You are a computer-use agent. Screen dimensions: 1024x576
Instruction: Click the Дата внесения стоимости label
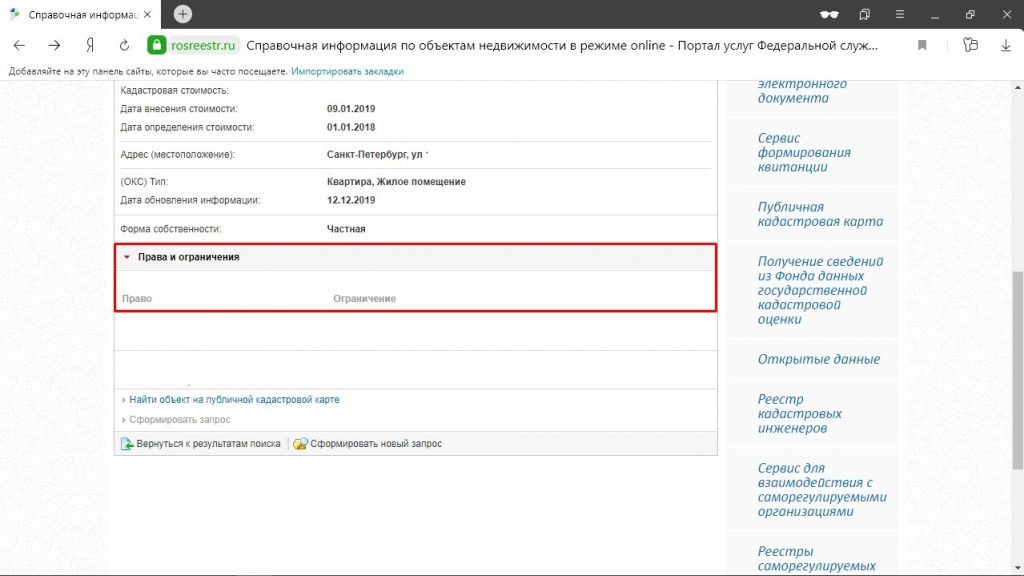click(179, 109)
